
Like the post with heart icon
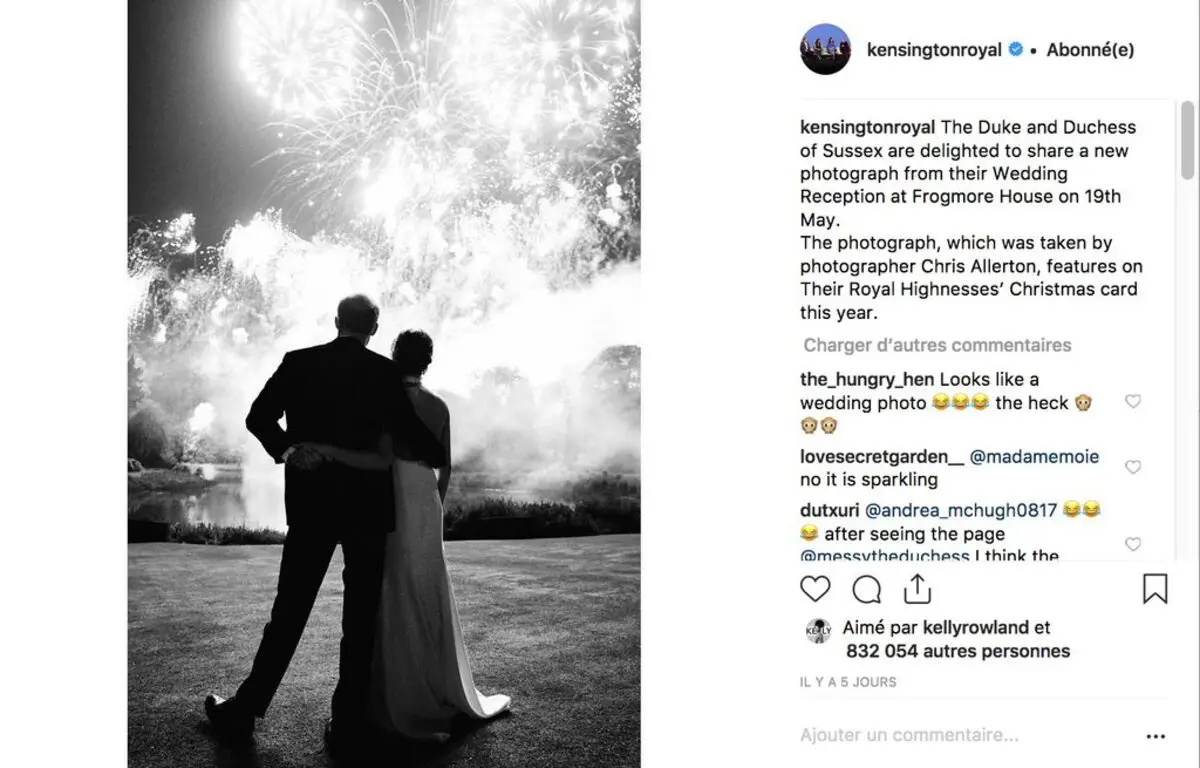815,589
